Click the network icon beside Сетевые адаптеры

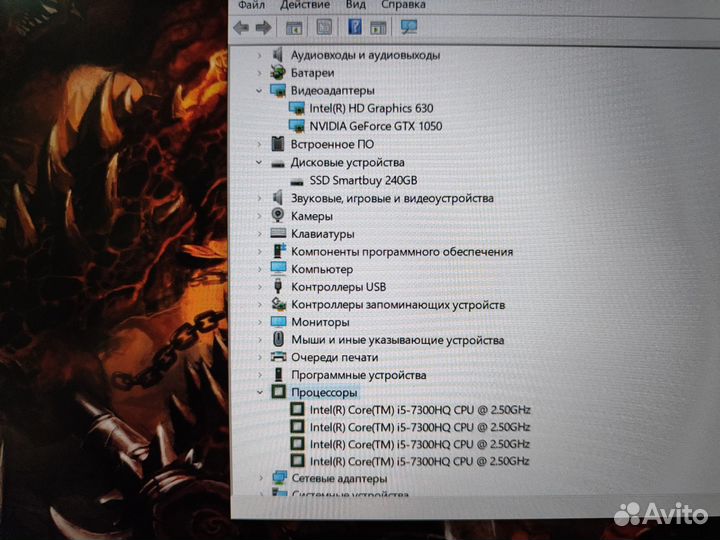(279, 478)
